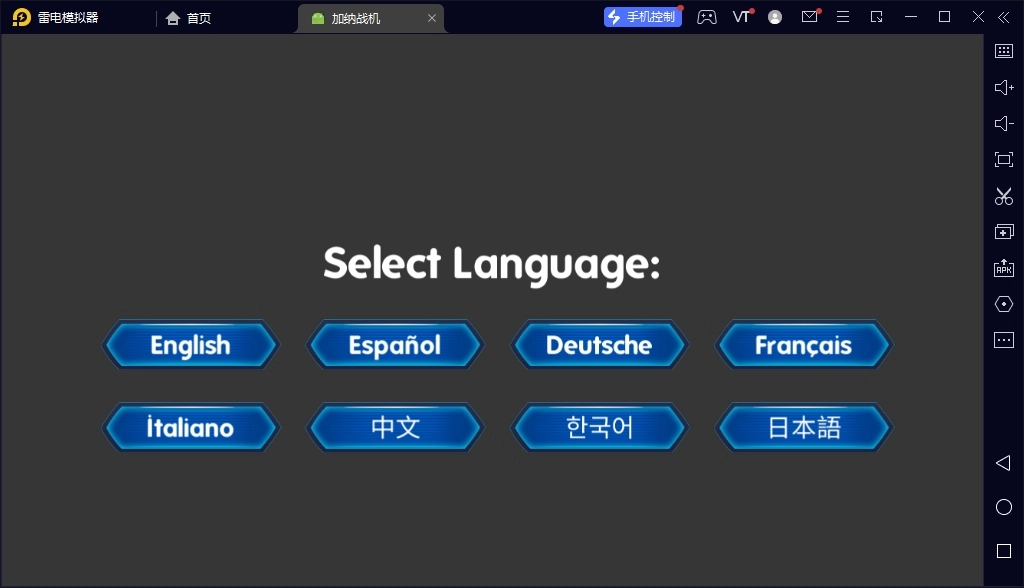Increase the emulator volume

pyautogui.click(x=1003, y=87)
